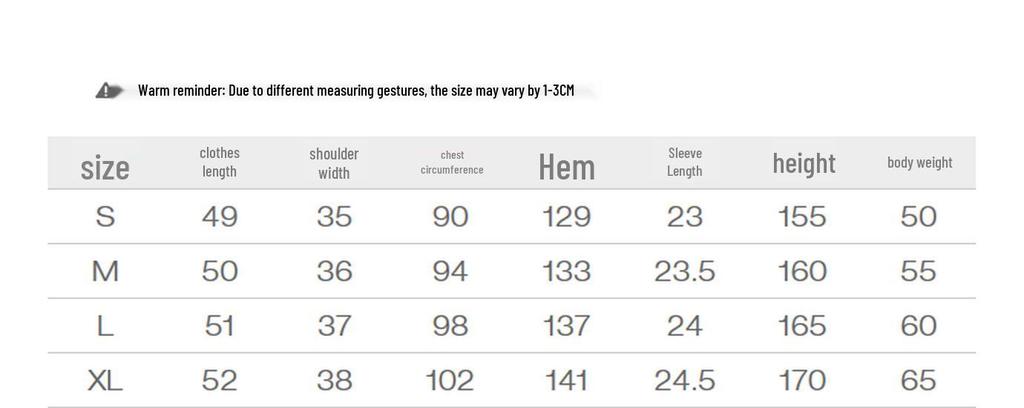Click the "clothes length" column header
1024x408 pixels.
point(219,162)
